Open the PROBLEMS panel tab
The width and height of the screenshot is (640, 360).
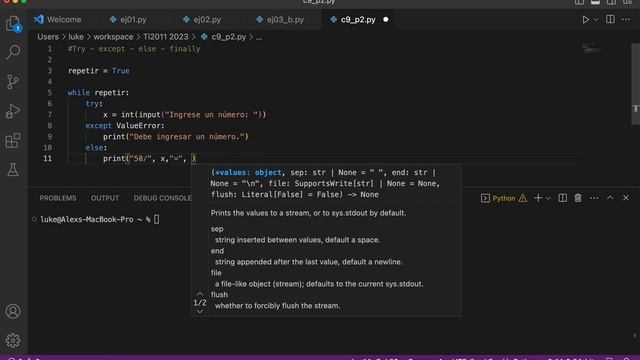pyautogui.click(x=58, y=198)
